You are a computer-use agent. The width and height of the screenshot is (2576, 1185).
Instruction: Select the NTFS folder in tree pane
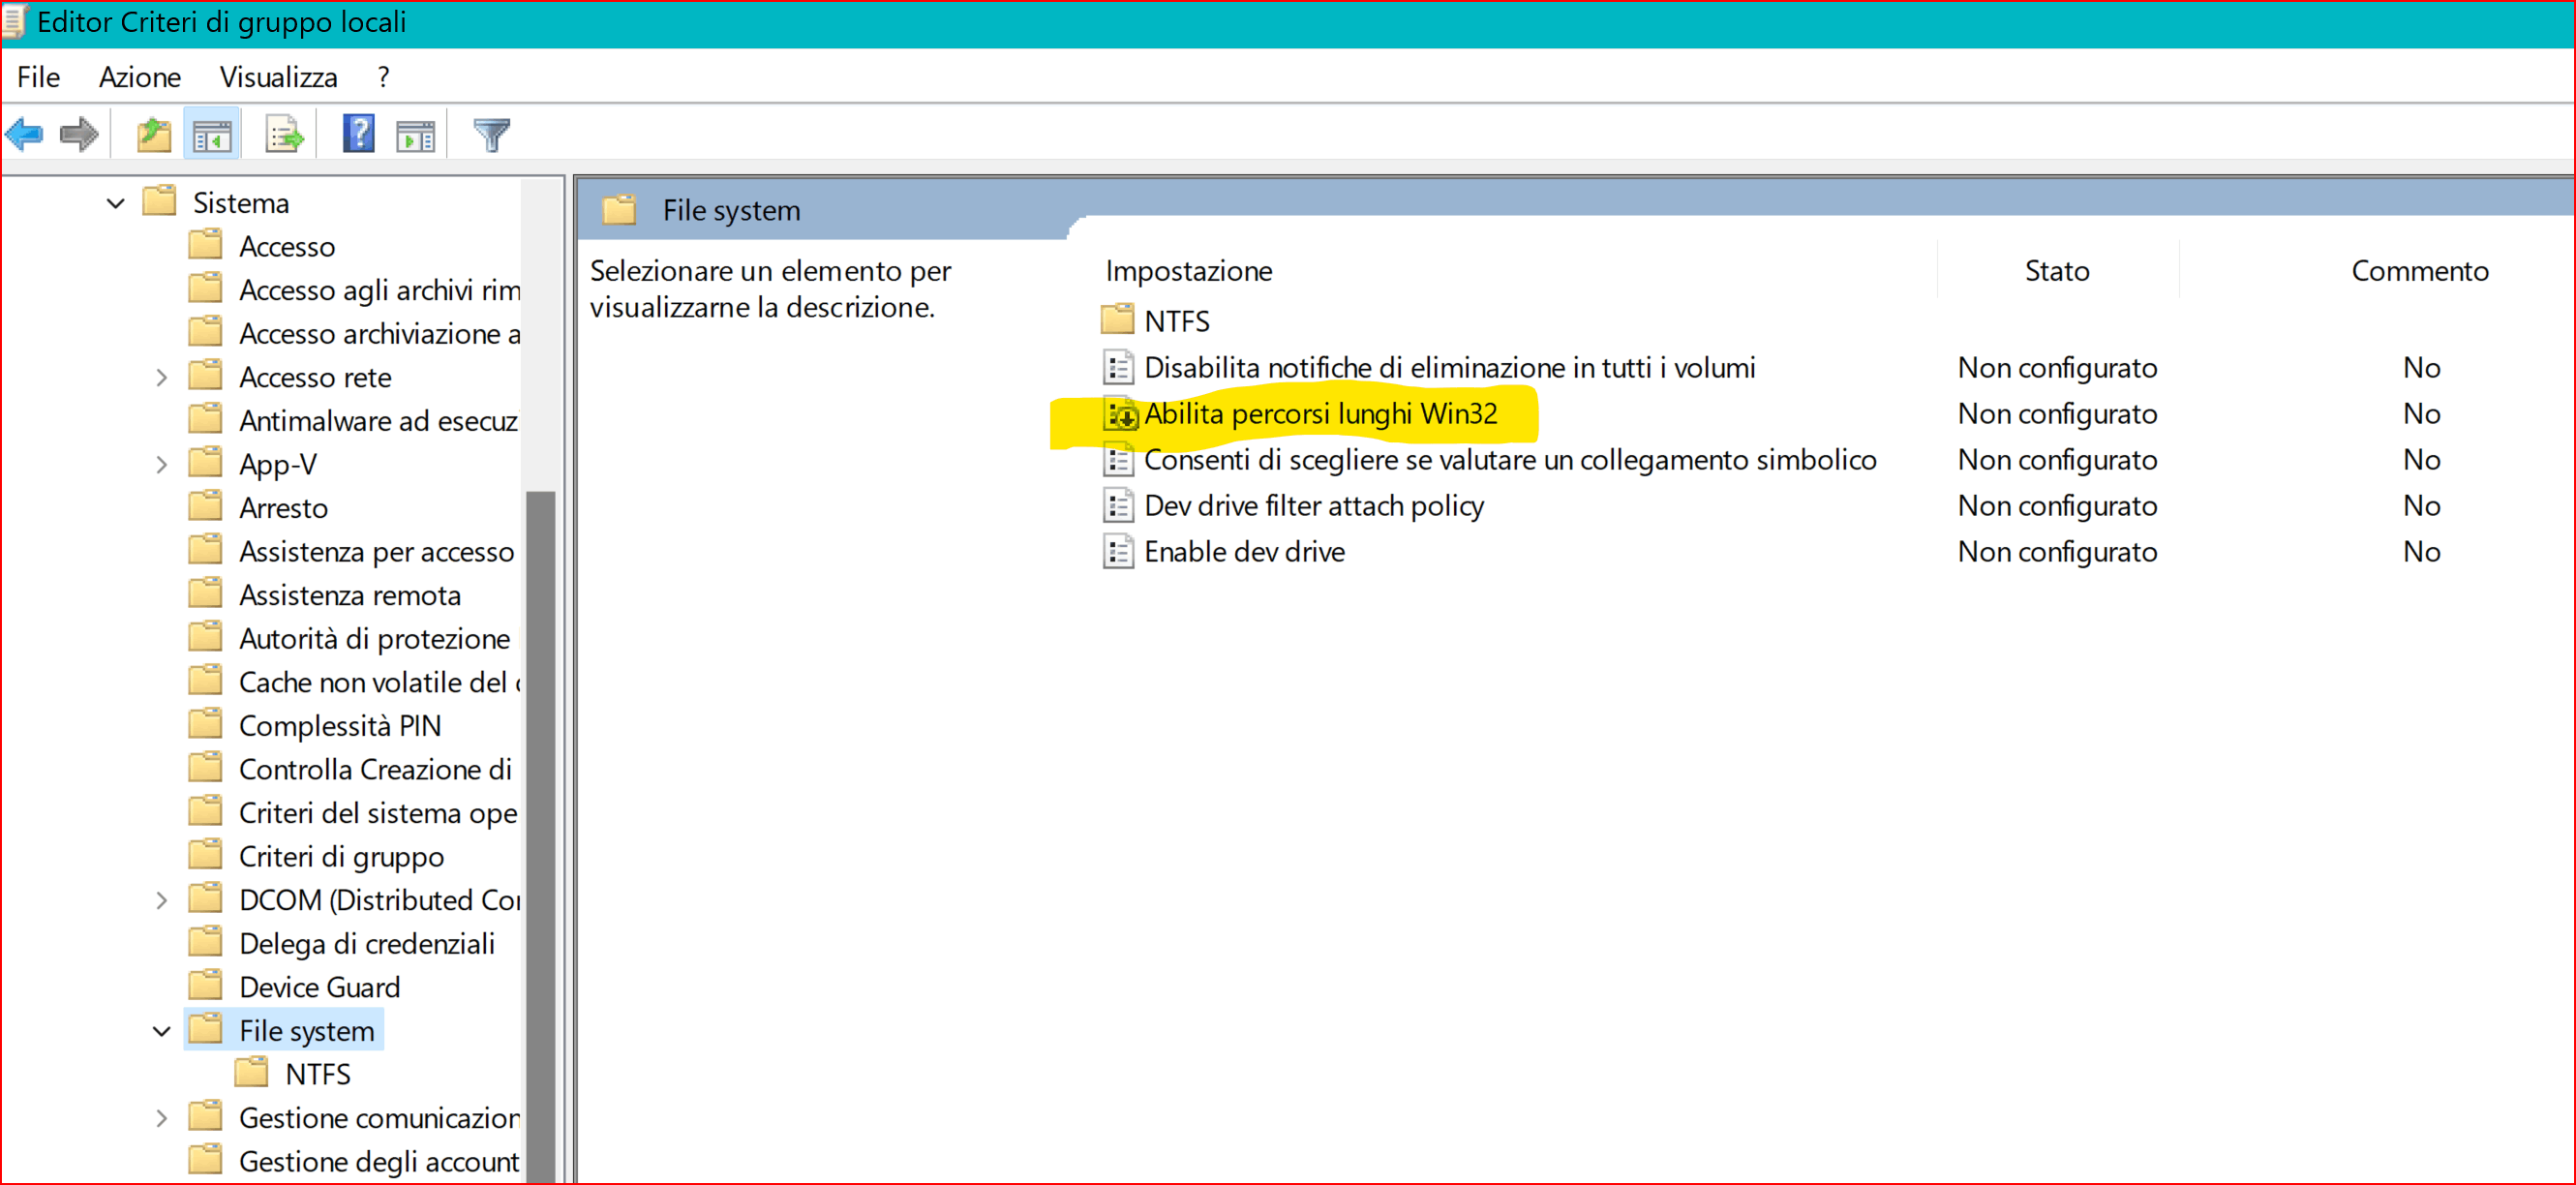(x=317, y=1074)
